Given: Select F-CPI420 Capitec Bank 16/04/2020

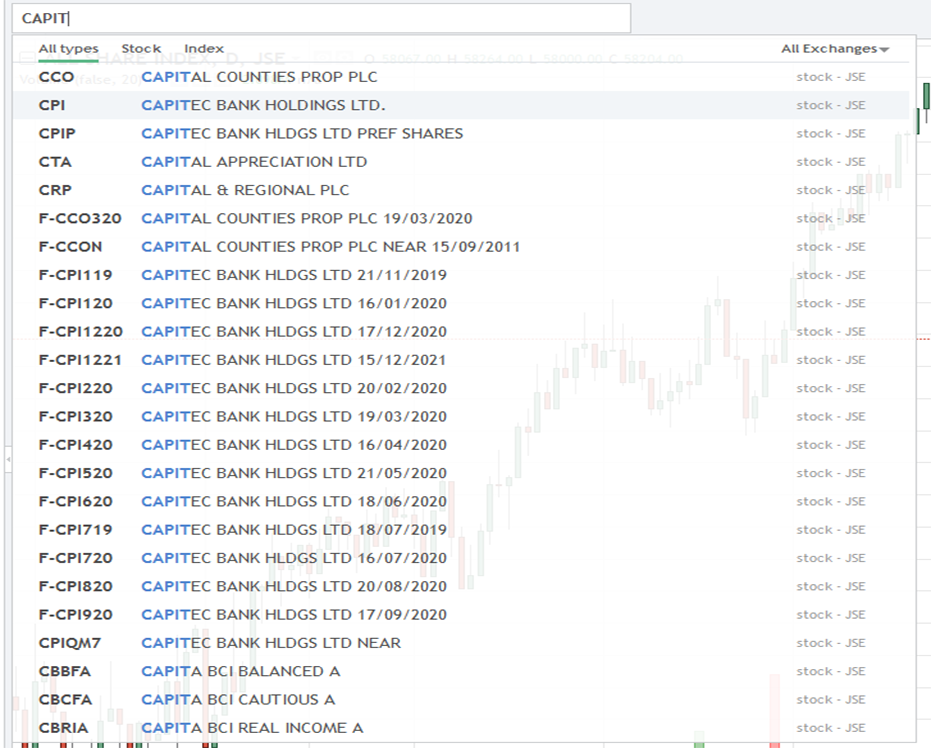Looking at the screenshot, I should coord(461,445).
